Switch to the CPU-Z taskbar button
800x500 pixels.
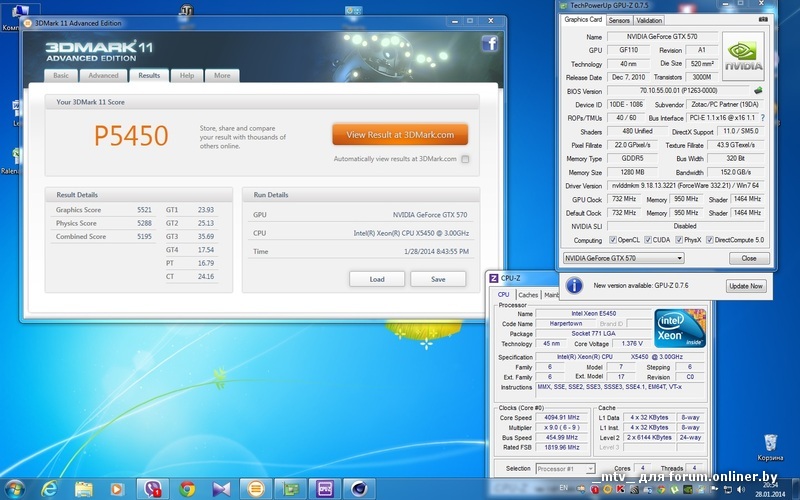(x=324, y=489)
